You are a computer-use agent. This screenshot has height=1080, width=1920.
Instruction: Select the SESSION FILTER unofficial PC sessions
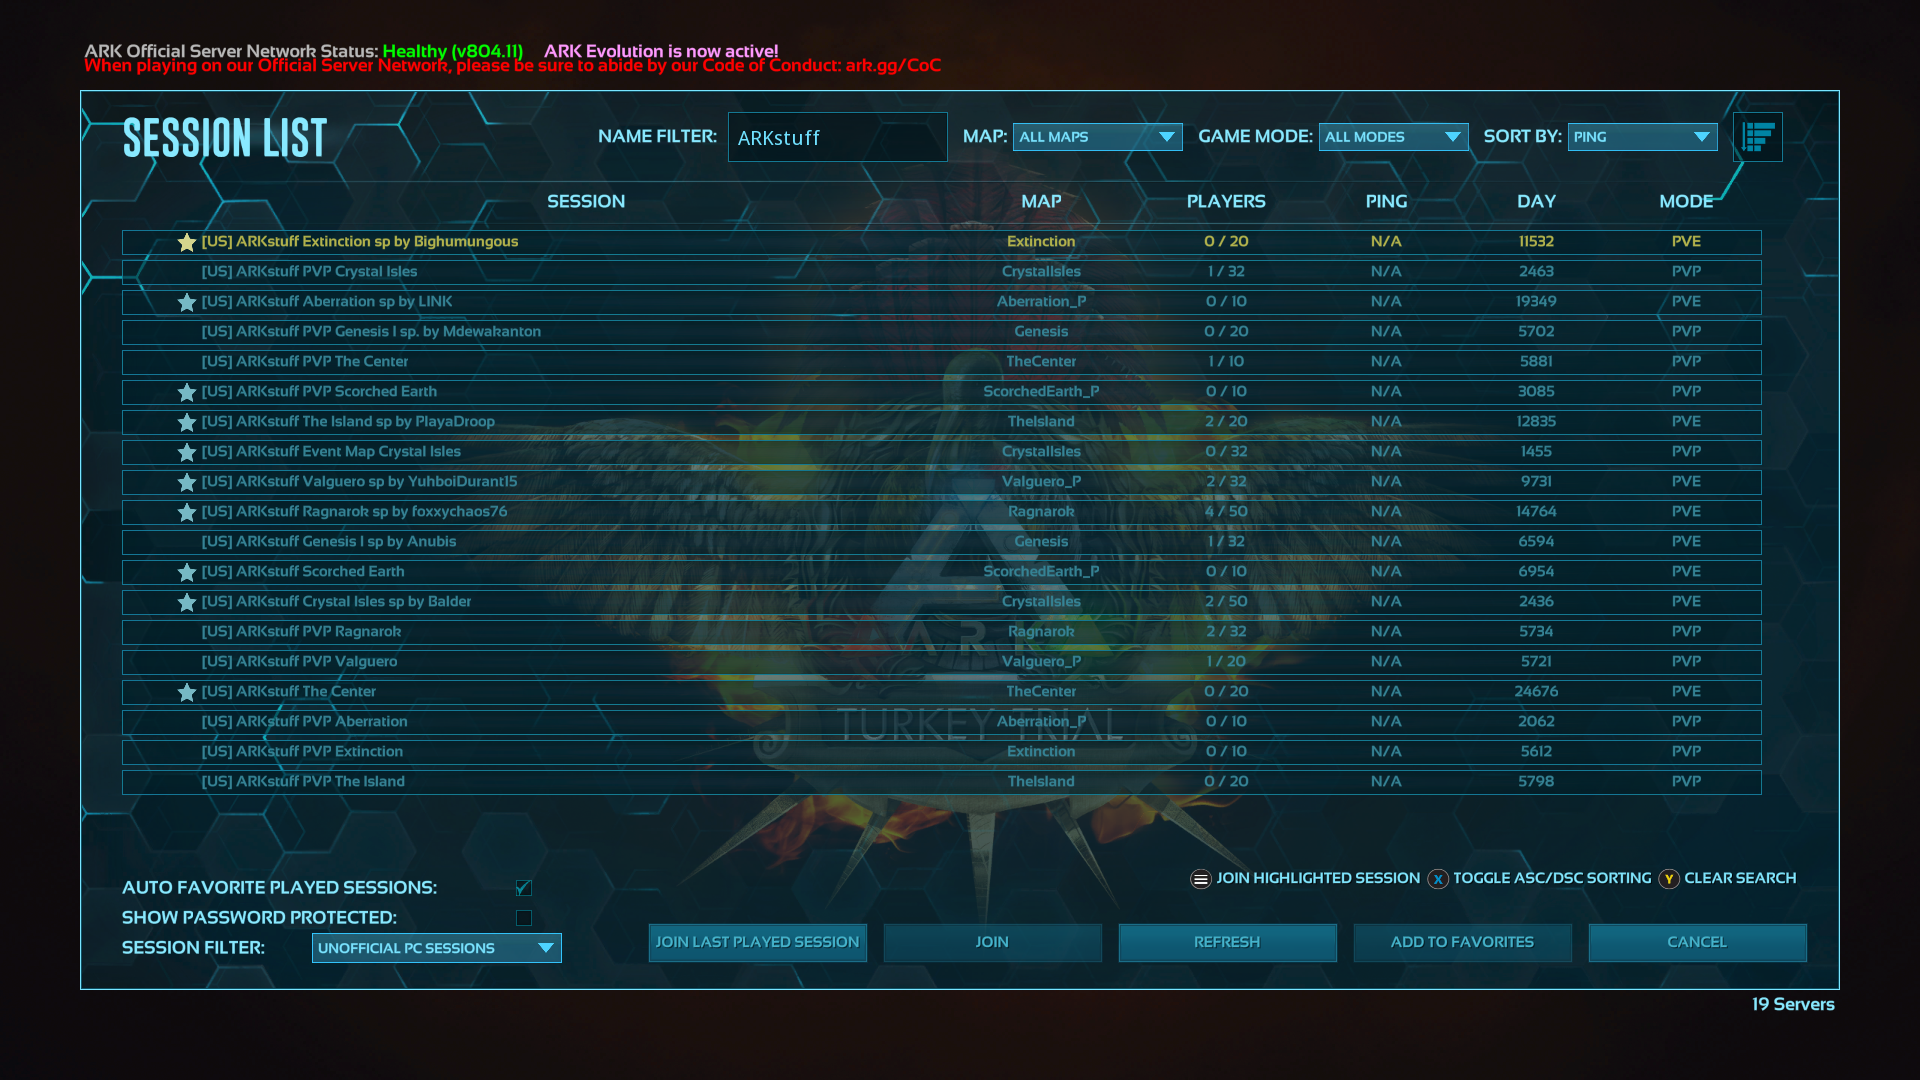click(436, 947)
